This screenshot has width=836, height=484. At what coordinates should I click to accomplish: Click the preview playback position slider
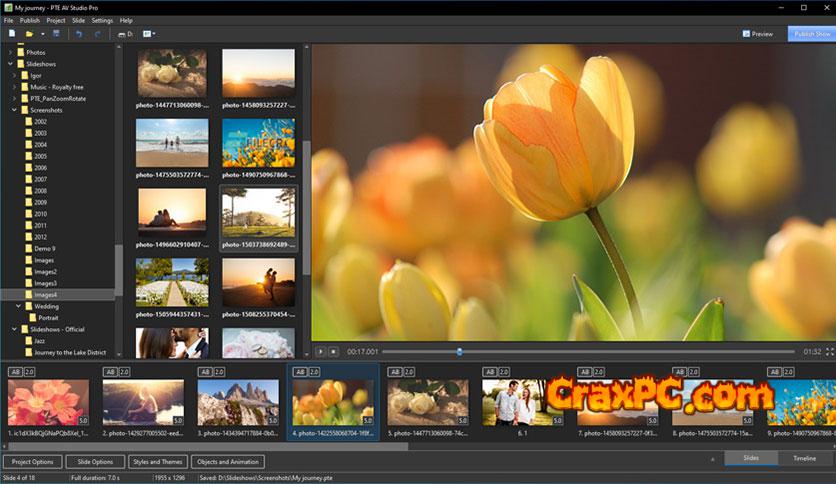(x=459, y=352)
